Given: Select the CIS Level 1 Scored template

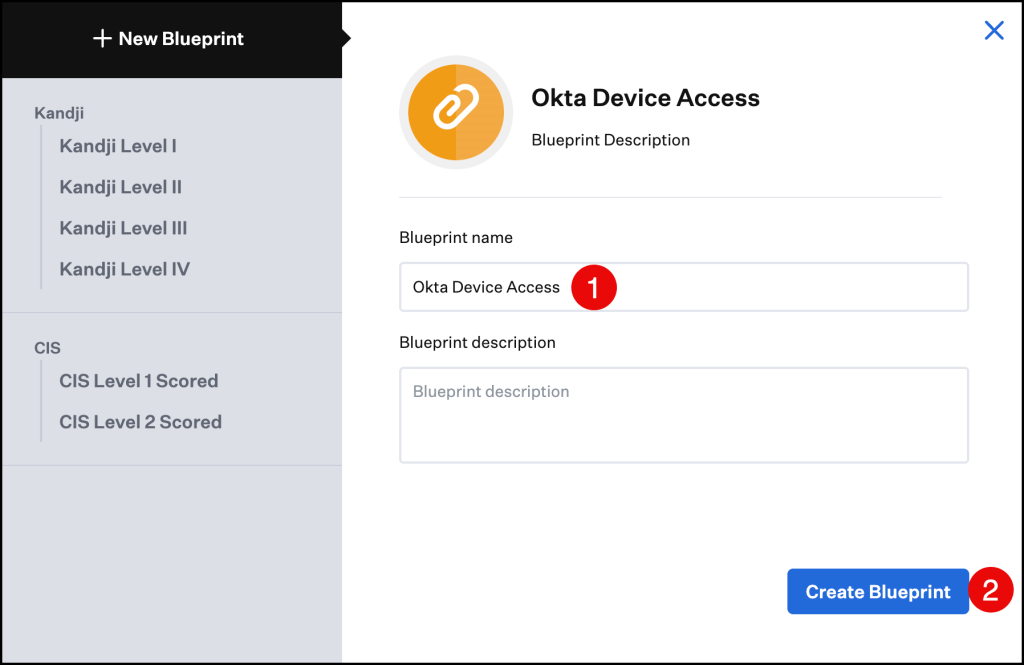Looking at the screenshot, I should point(138,381).
